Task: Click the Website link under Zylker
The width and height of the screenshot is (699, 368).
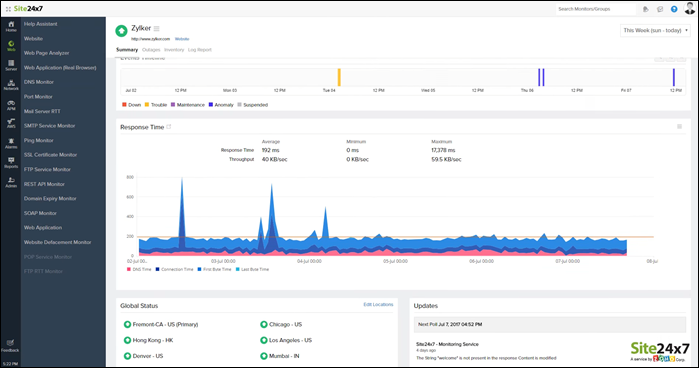Action: pyautogui.click(x=182, y=39)
